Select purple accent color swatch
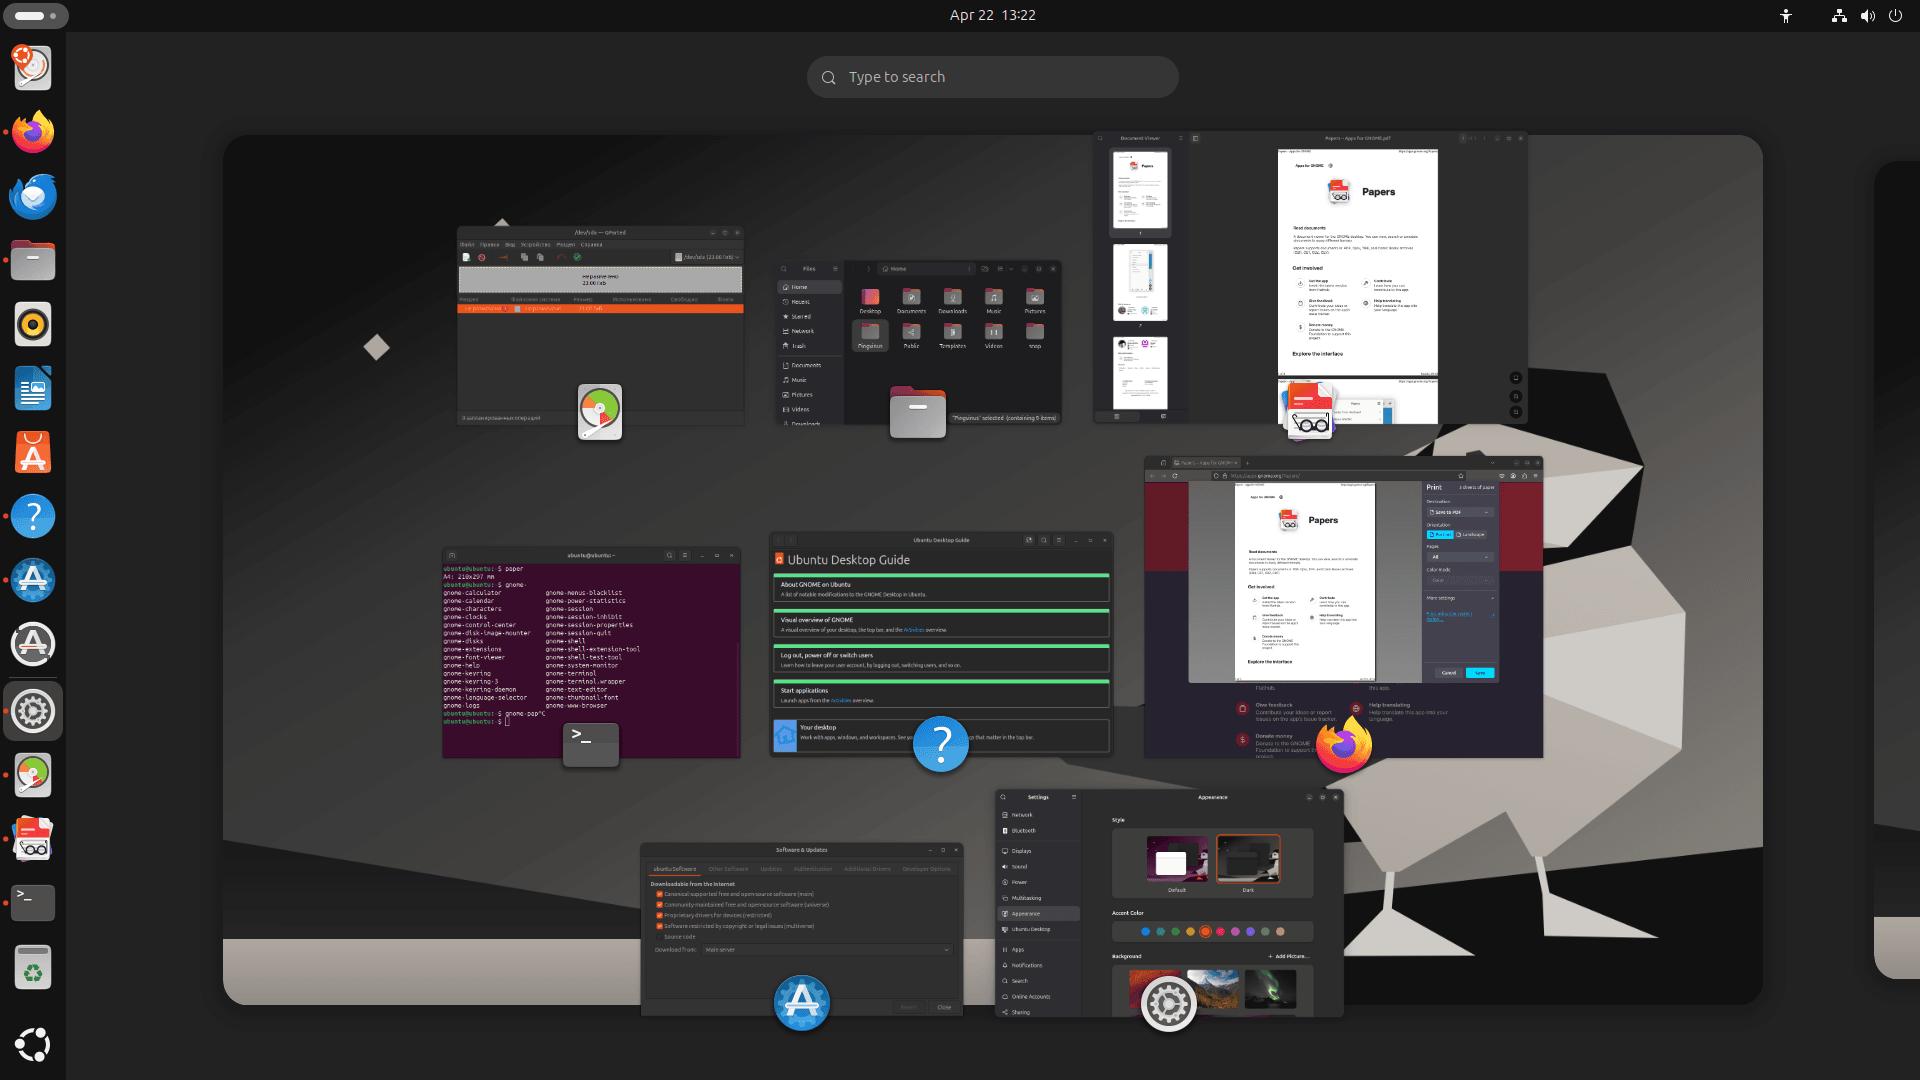Image resolution: width=1920 pixels, height=1080 pixels. click(1250, 931)
